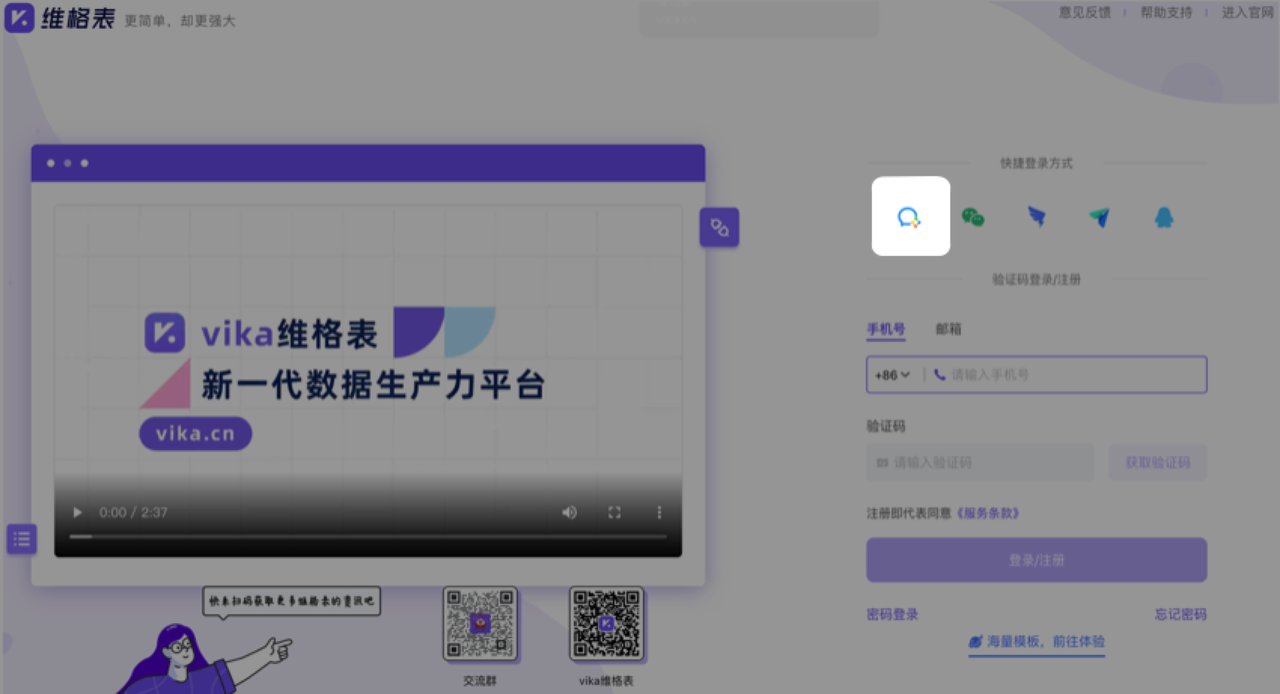The image size is (1280, 694).
Task: Select the WeCom quick login icon
Action: pos(910,216)
